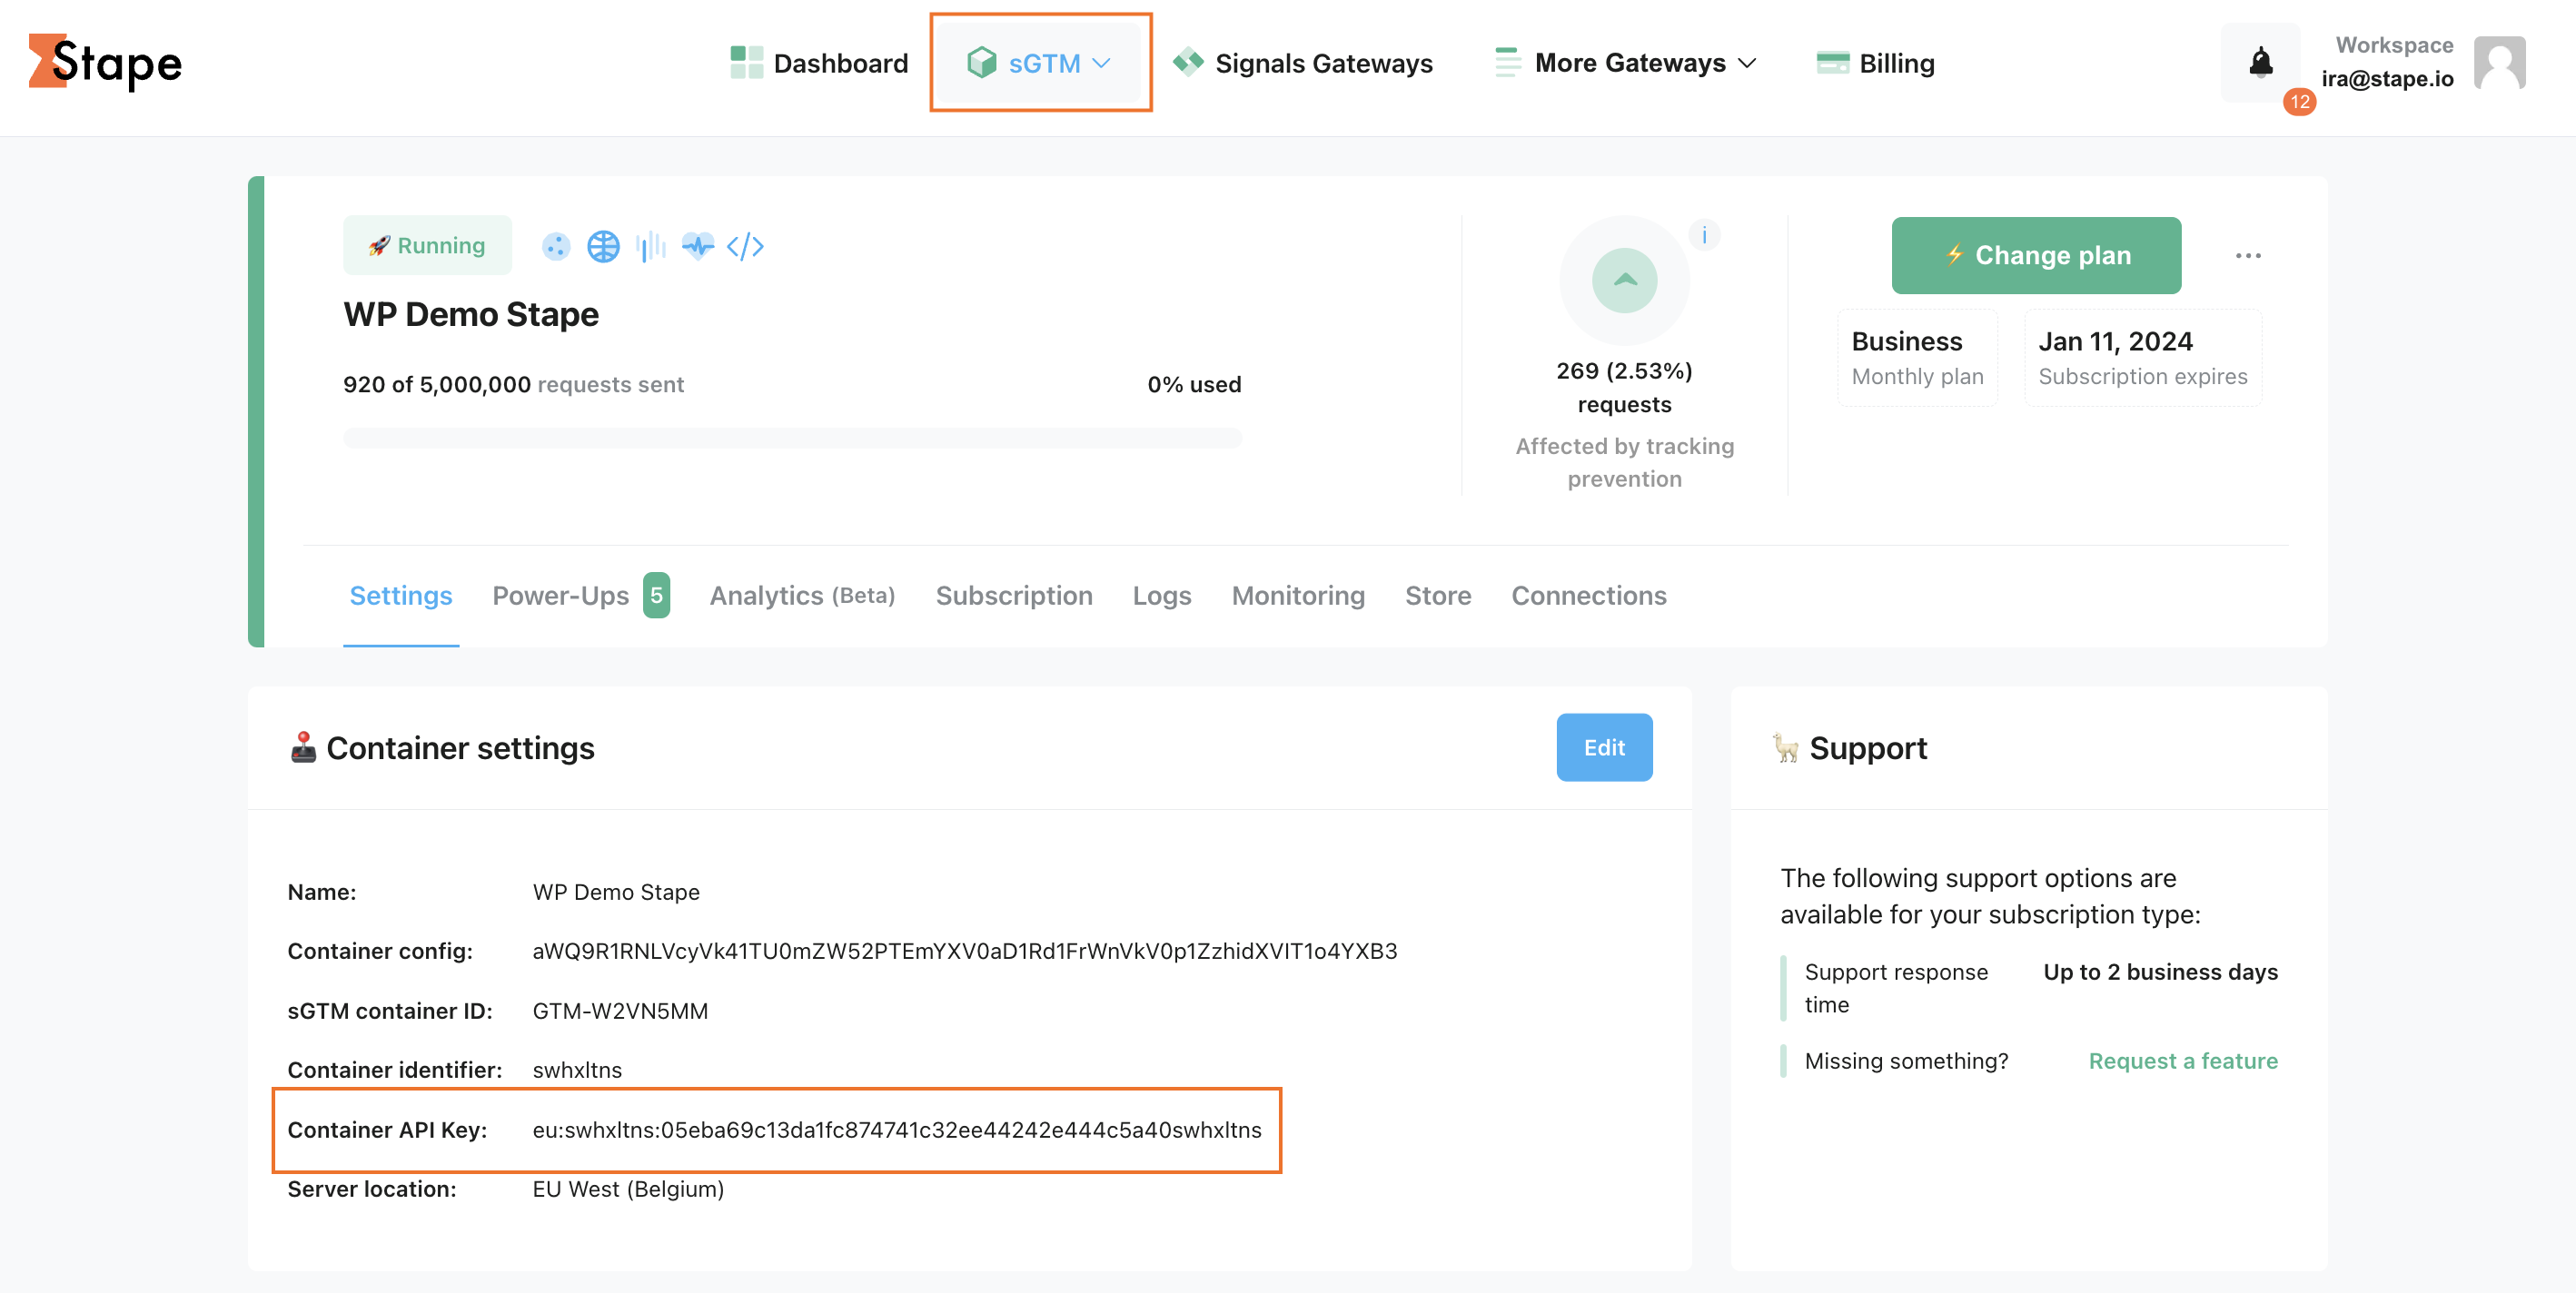The image size is (2576, 1293).
Task: Click the cookie power-up icon
Action: click(556, 246)
